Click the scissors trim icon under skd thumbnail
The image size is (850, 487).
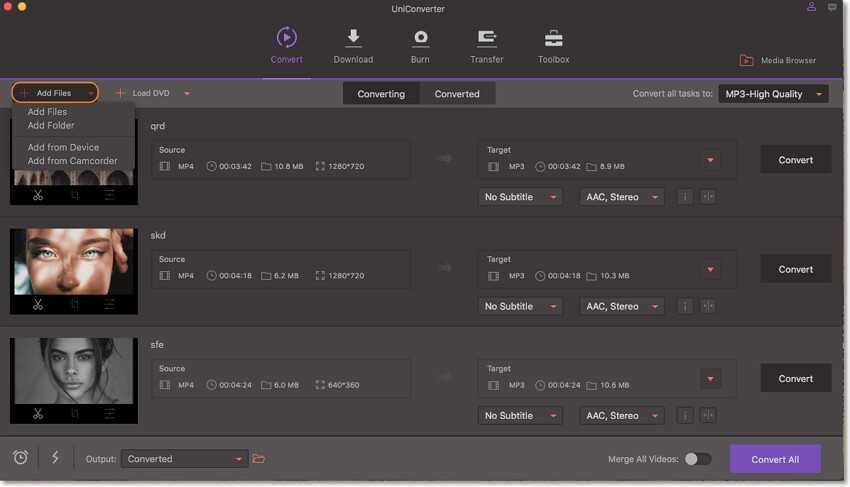click(38, 304)
